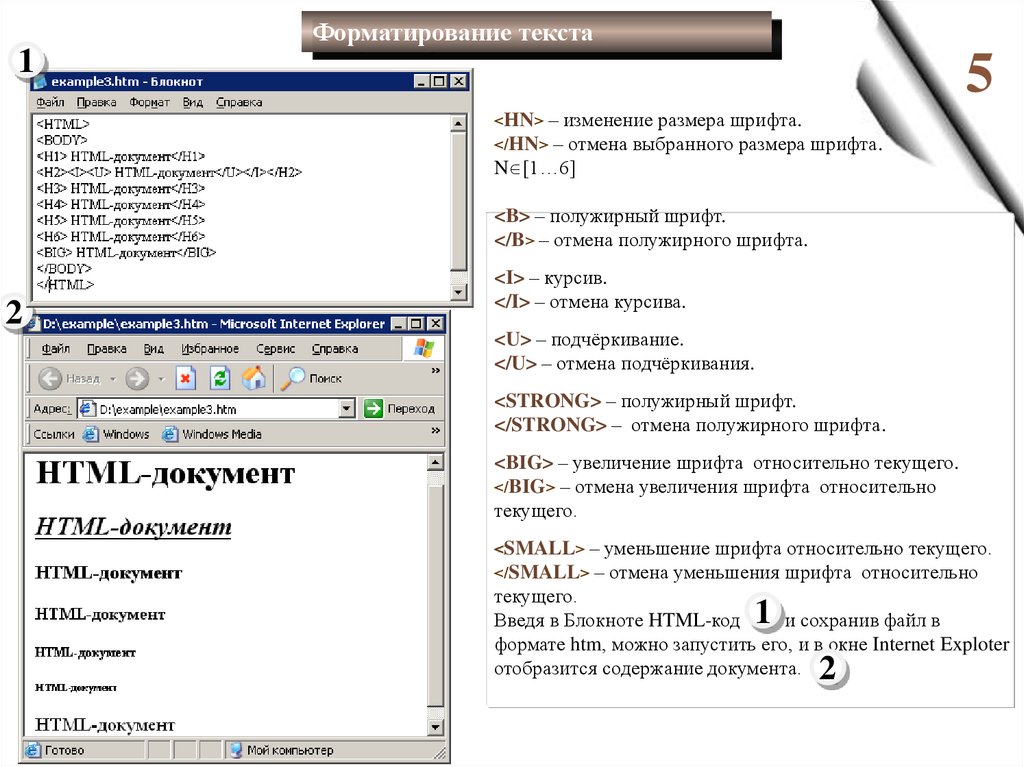Open Избранное menu in Internet Explorer

pos(210,348)
